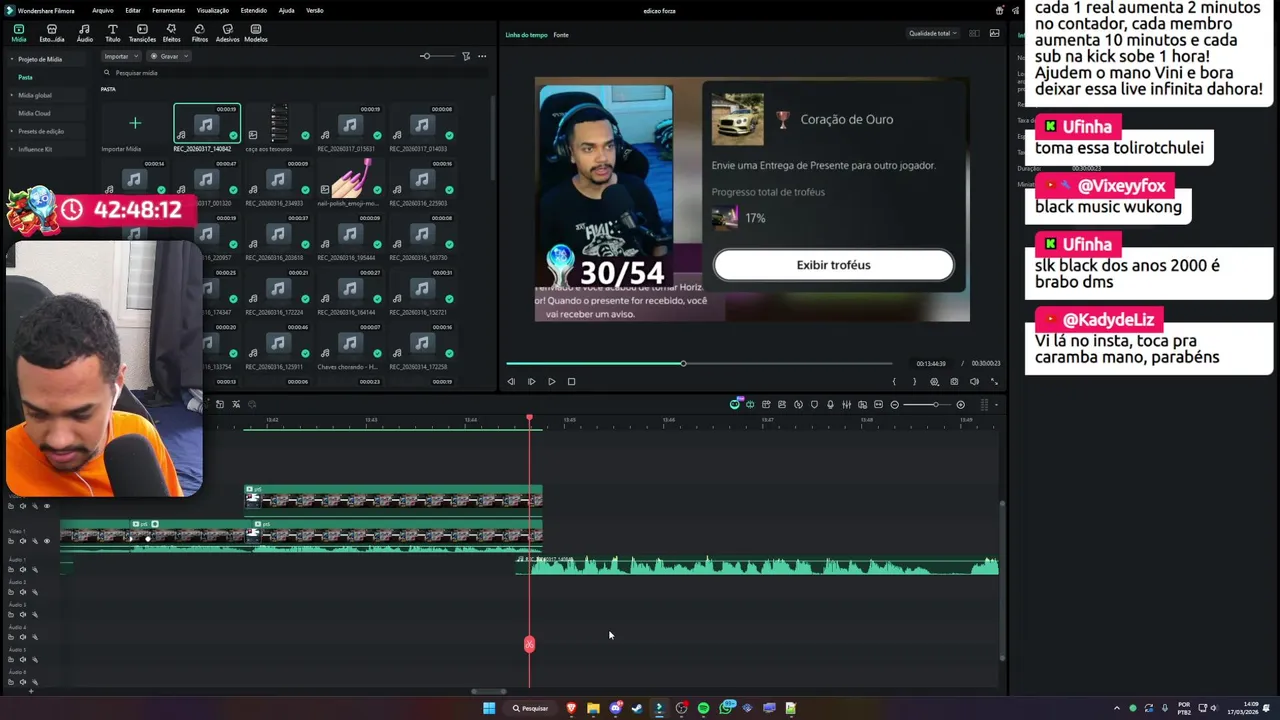
Task: Open the Windows Start menu
Action: 489,708
